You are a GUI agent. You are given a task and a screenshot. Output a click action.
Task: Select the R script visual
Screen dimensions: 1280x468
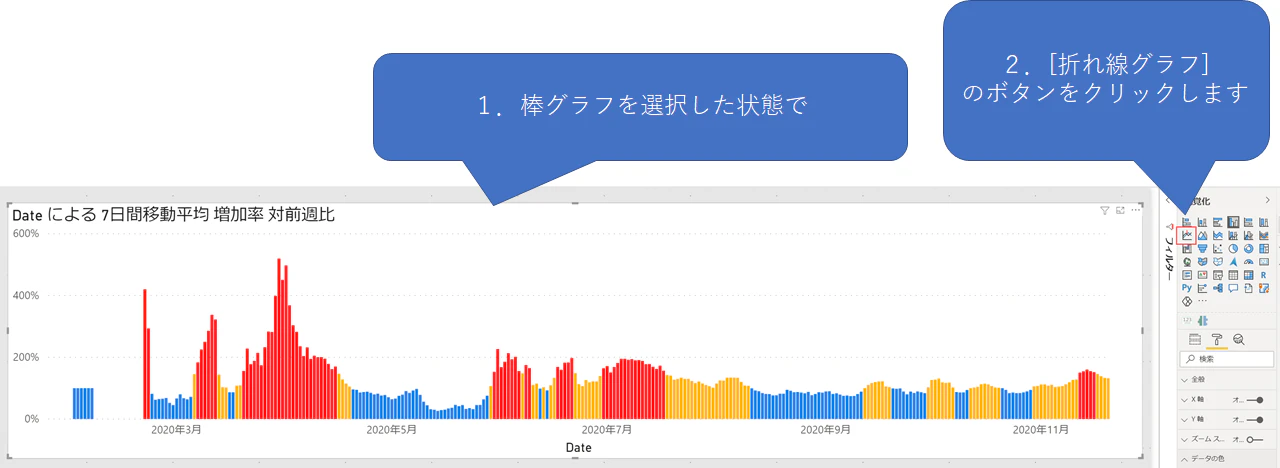1264,275
